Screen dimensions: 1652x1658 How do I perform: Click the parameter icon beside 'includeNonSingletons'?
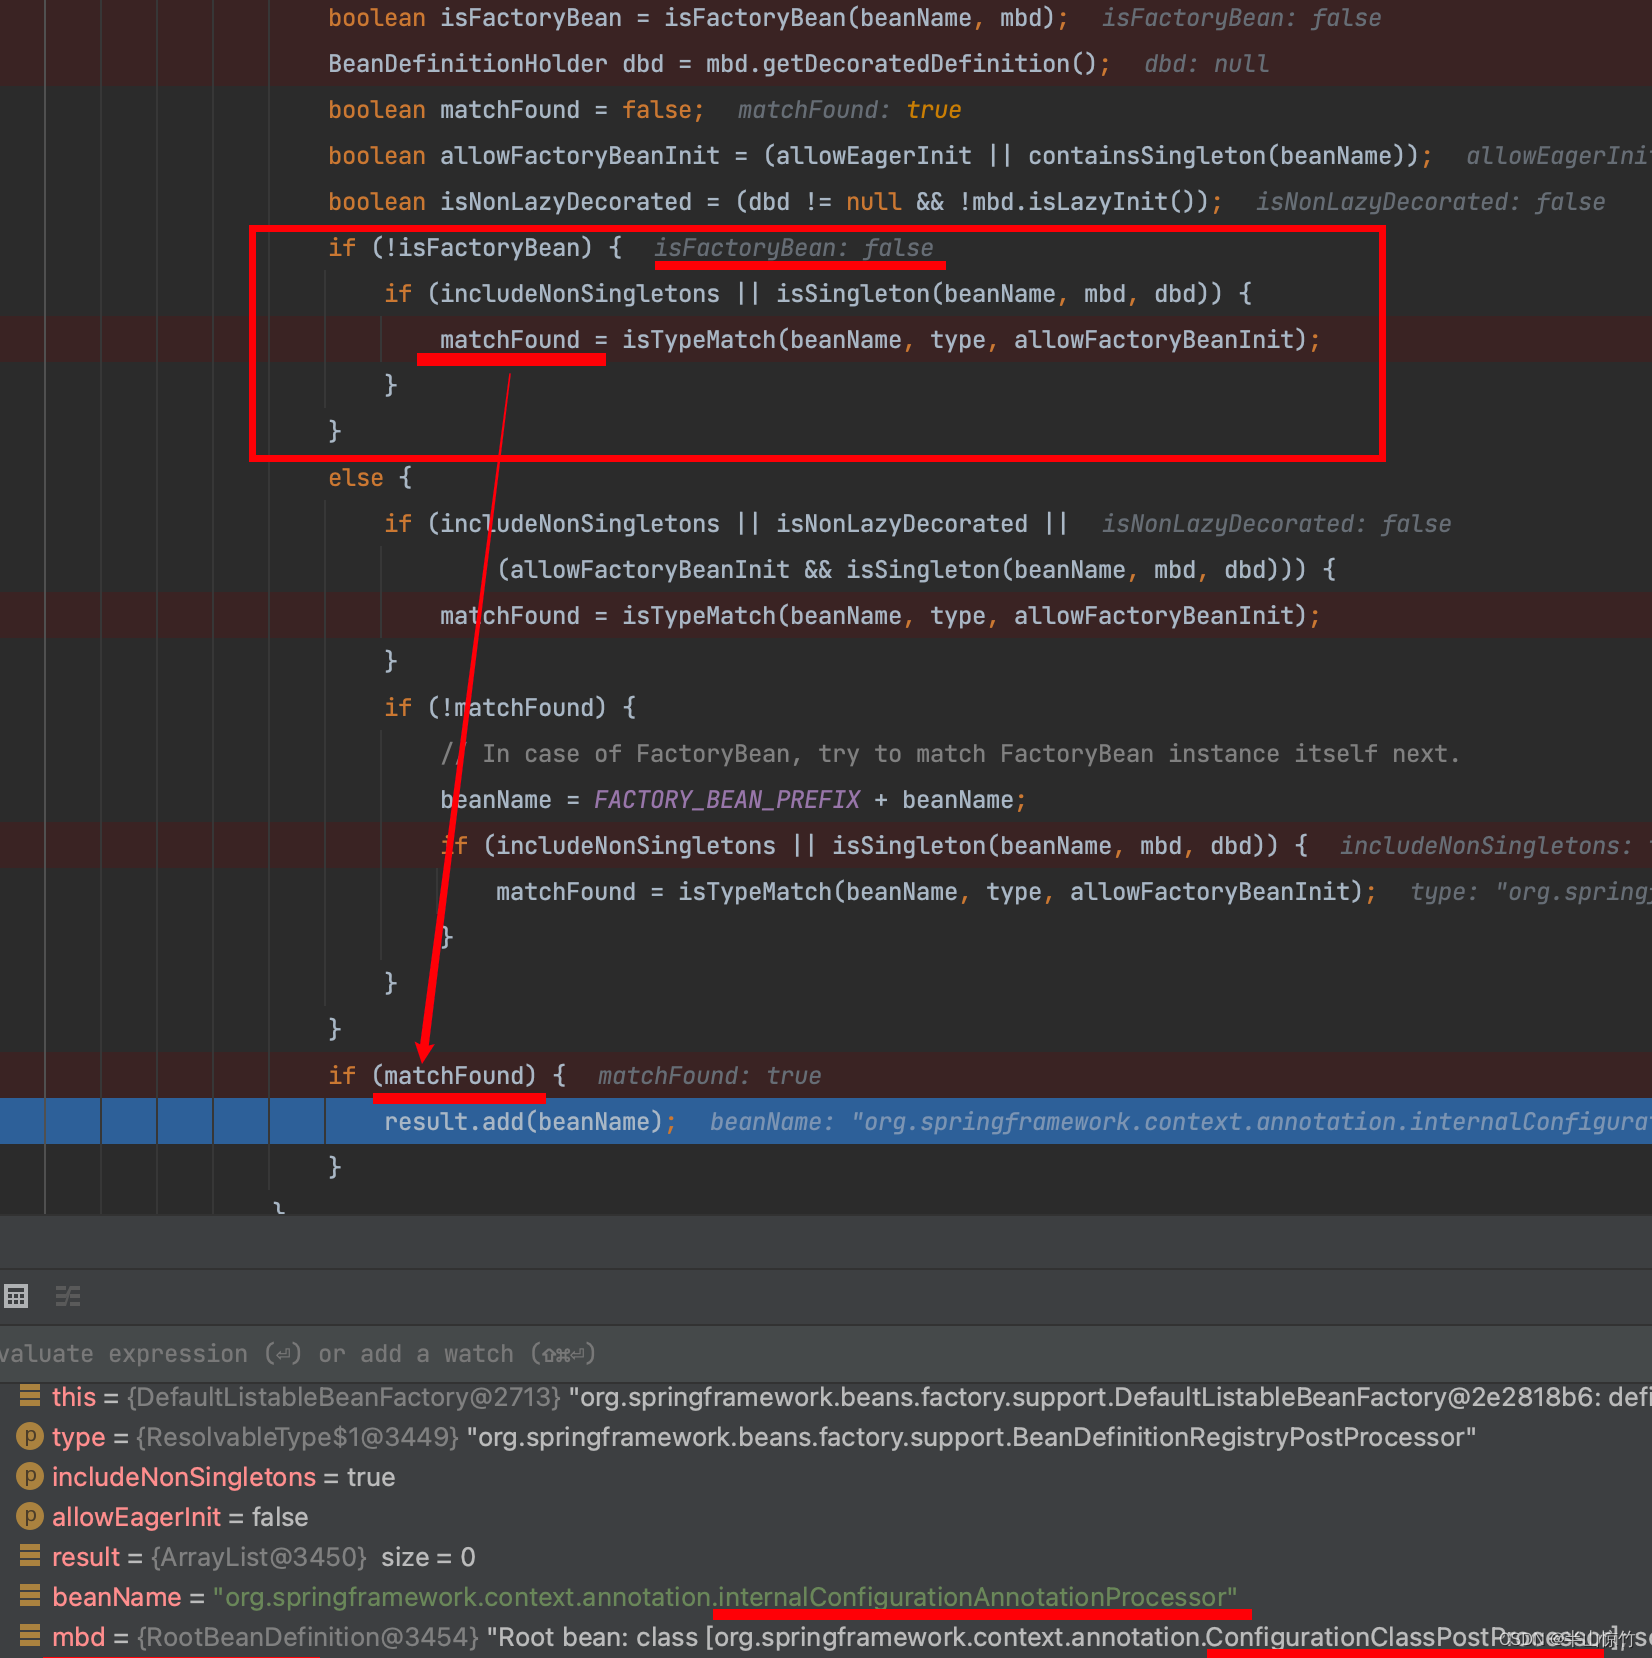[30, 1476]
